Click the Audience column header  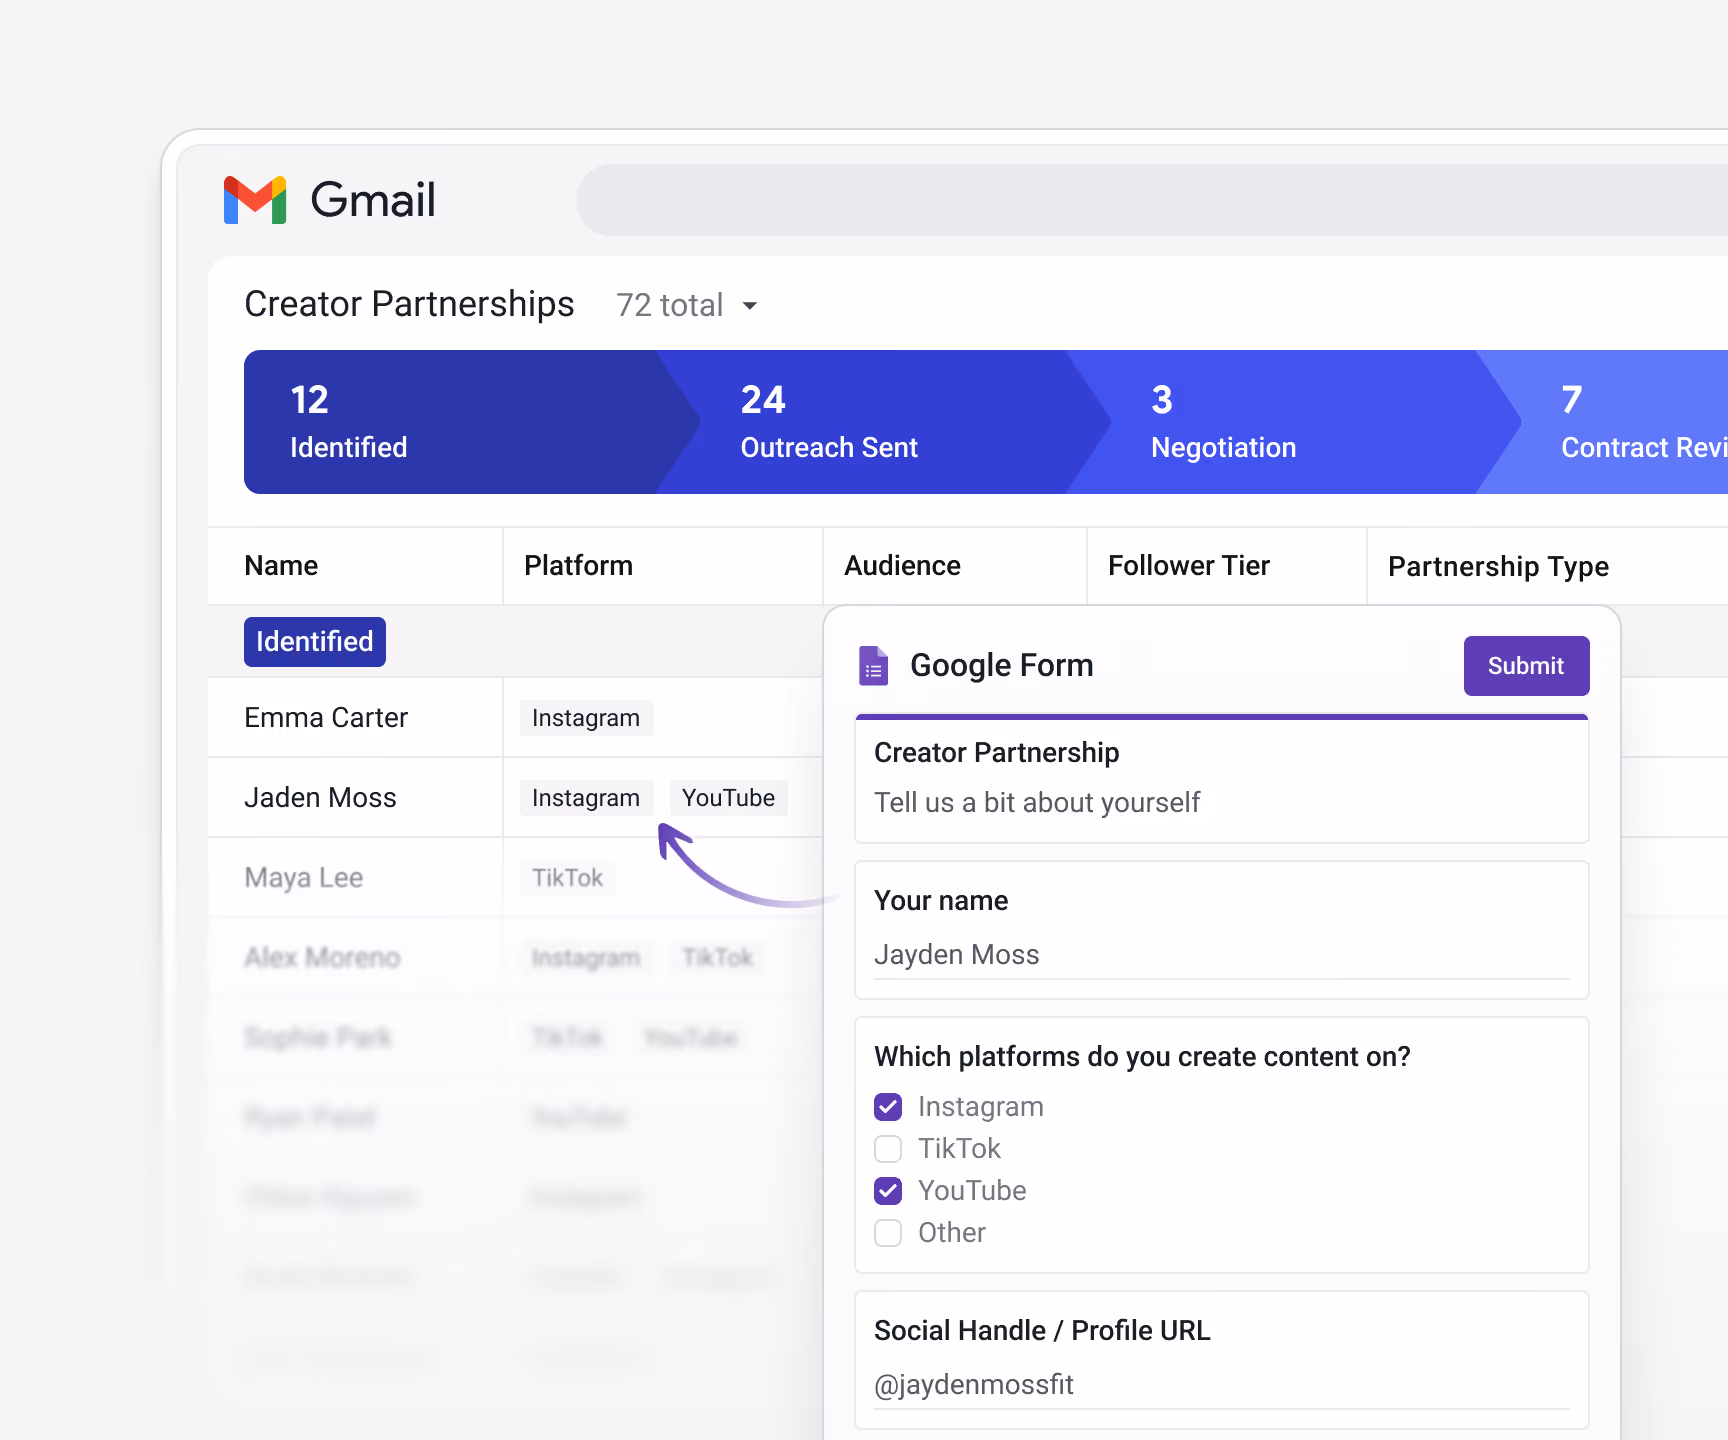click(902, 566)
